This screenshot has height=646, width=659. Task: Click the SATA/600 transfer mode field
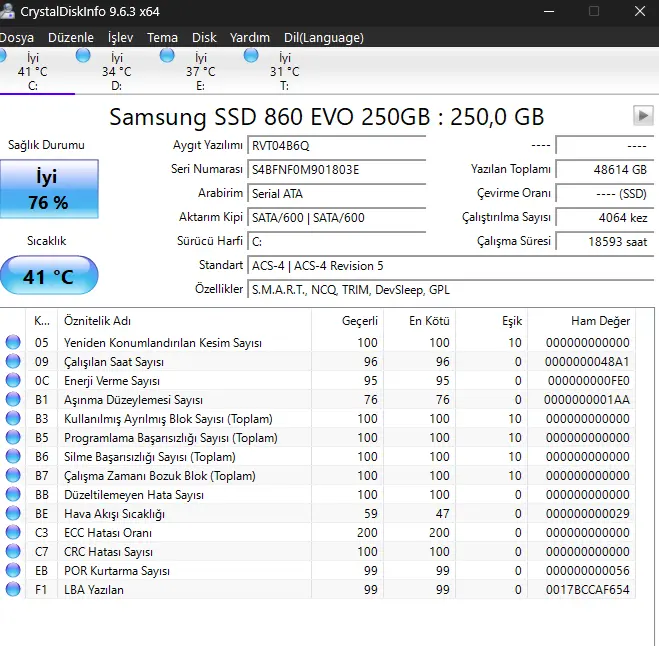coord(337,218)
